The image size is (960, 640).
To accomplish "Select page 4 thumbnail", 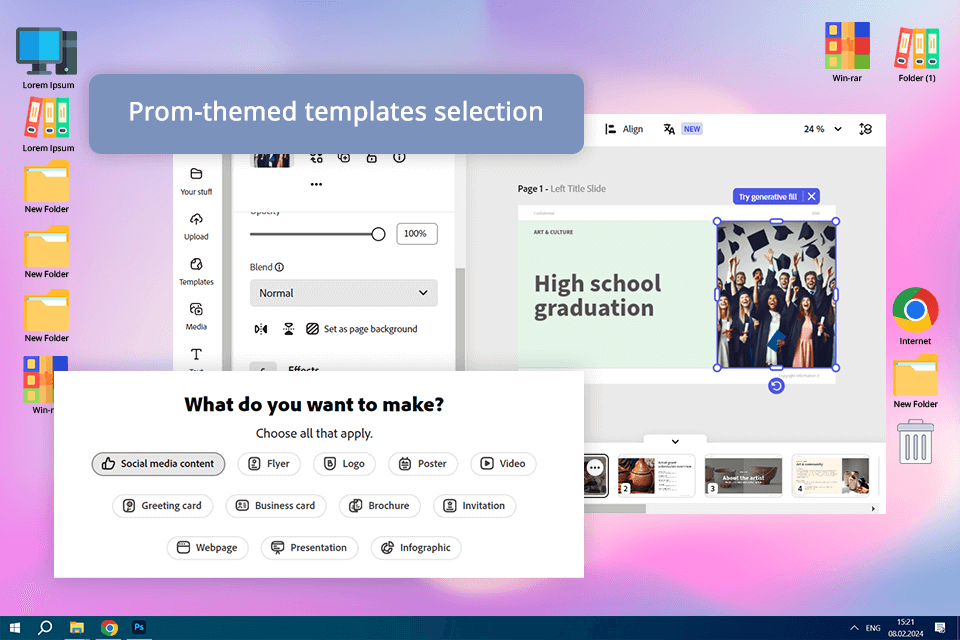I will [x=831, y=475].
